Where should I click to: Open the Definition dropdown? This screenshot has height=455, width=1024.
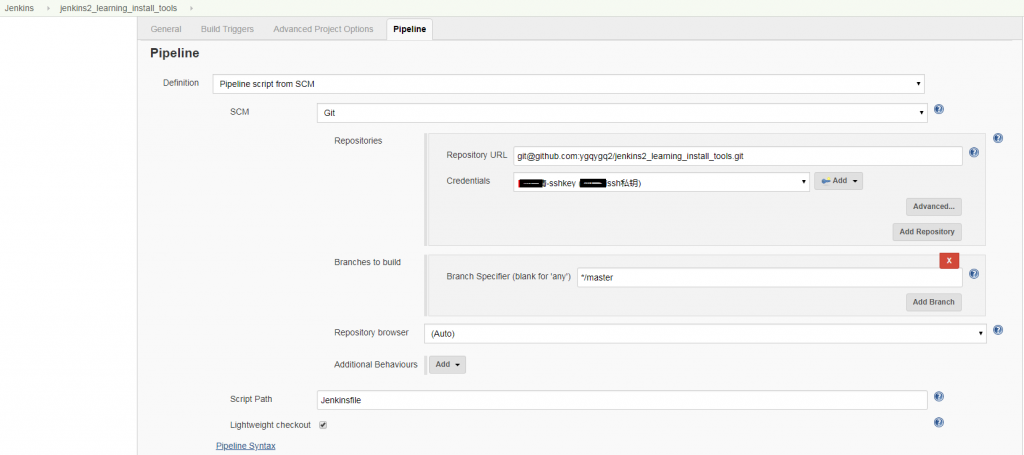point(568,84)
